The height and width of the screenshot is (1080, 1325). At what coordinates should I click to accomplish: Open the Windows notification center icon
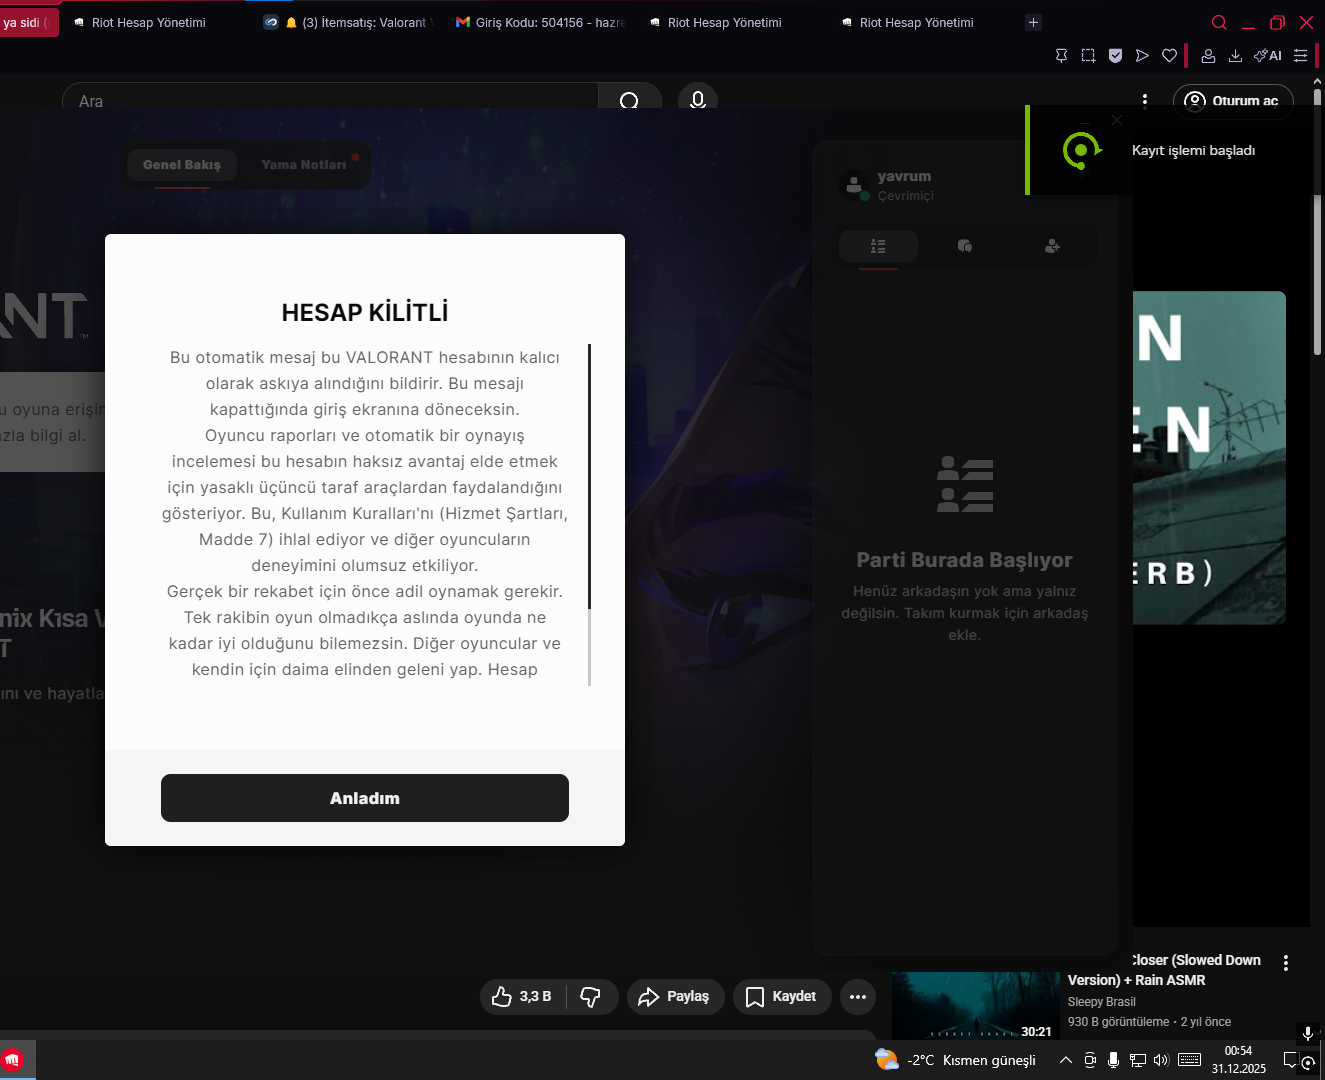coord(1291,1060)
